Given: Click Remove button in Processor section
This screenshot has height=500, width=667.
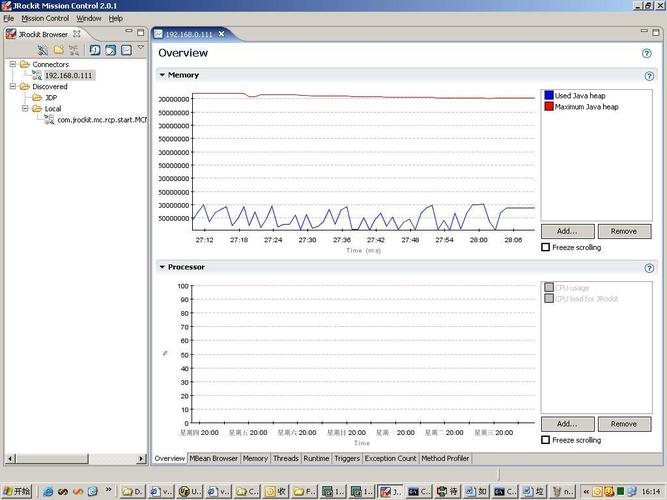Looking at the screenshot, I should (624, 424).
